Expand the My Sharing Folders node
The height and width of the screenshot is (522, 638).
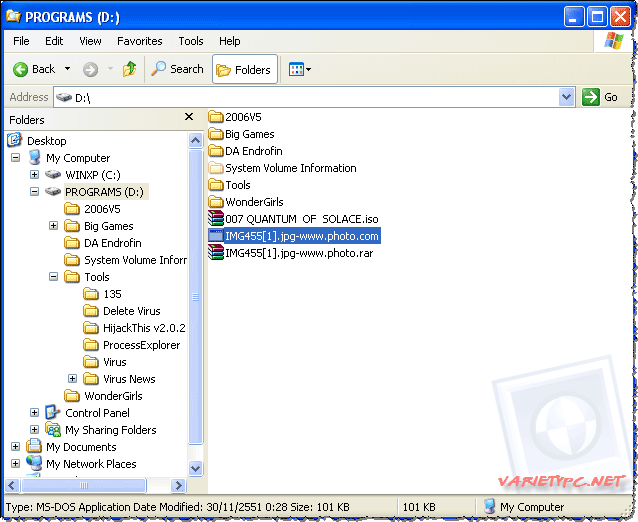35,430
